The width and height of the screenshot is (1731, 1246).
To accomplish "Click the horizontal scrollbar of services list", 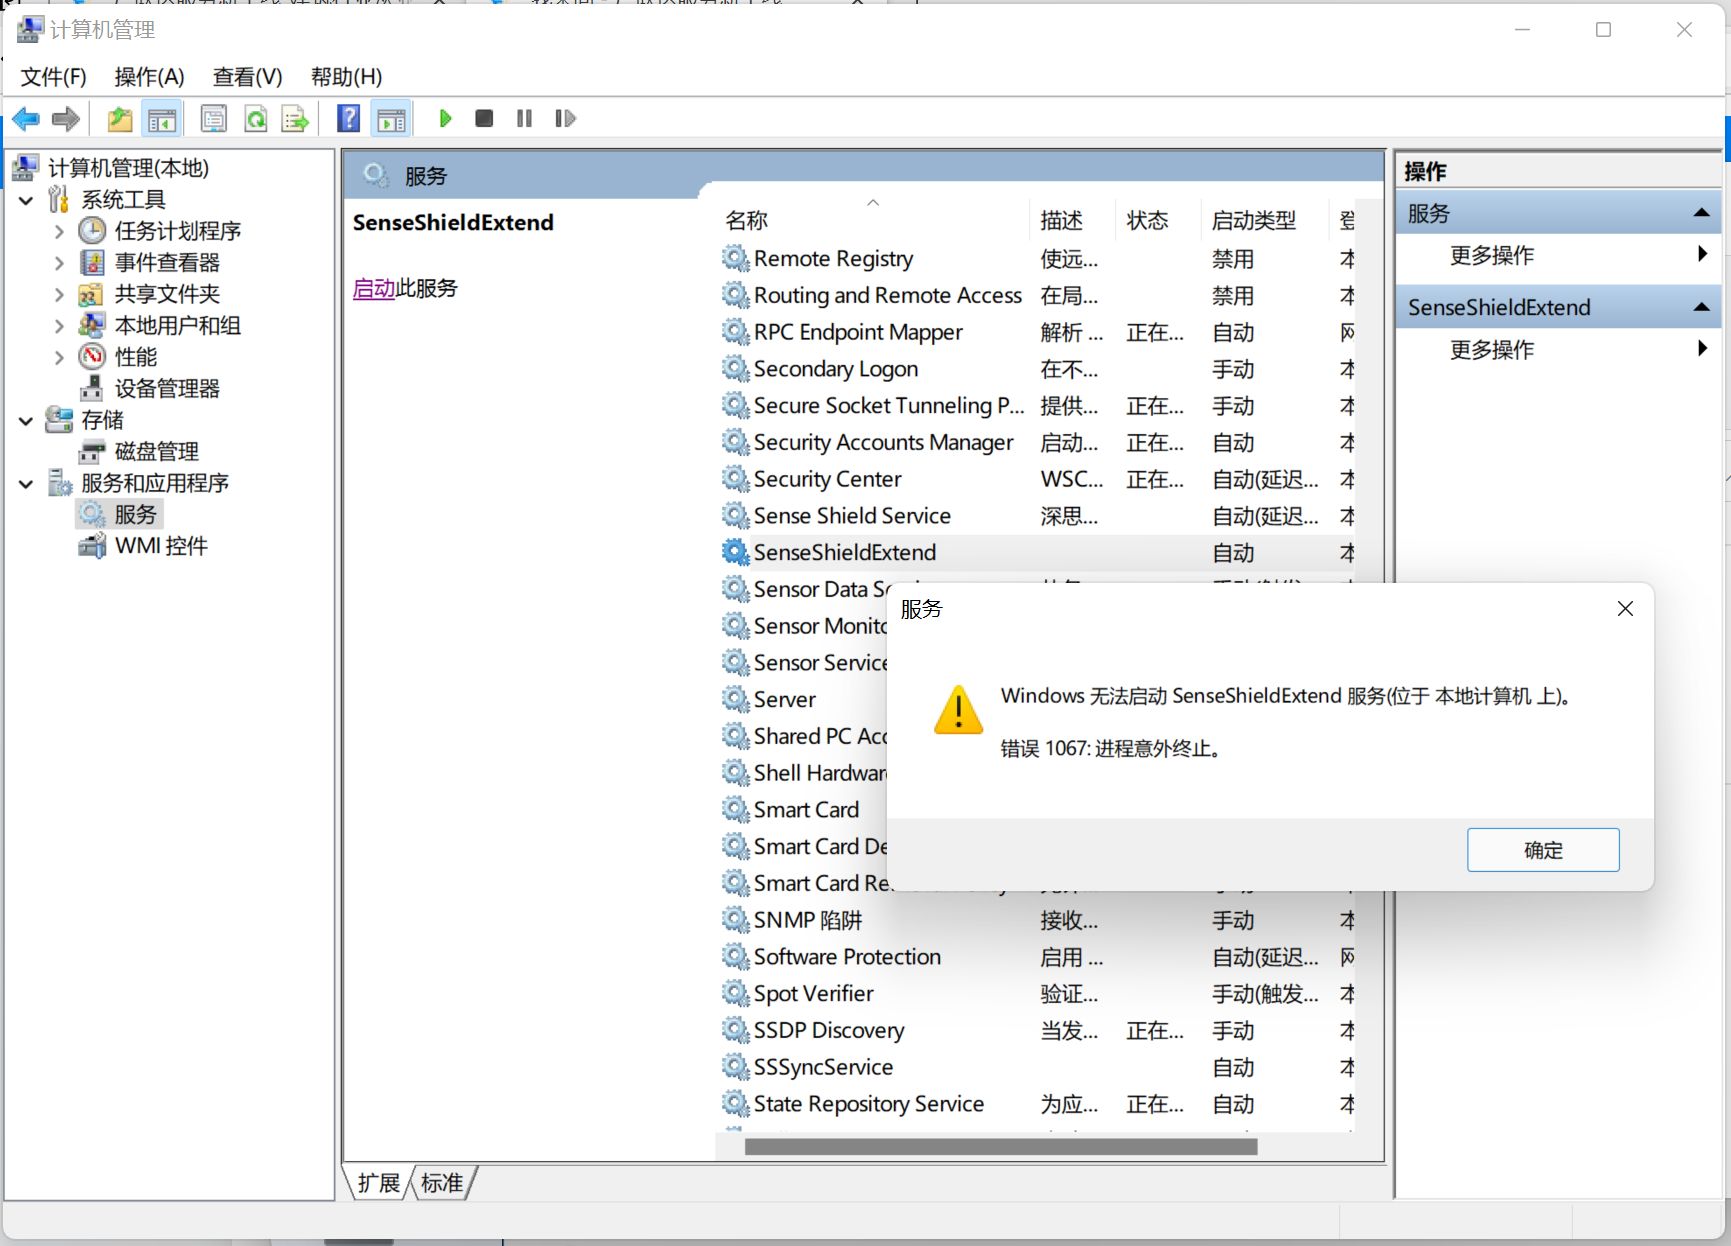I will pyautogui.click(x=1001, y=1147).
